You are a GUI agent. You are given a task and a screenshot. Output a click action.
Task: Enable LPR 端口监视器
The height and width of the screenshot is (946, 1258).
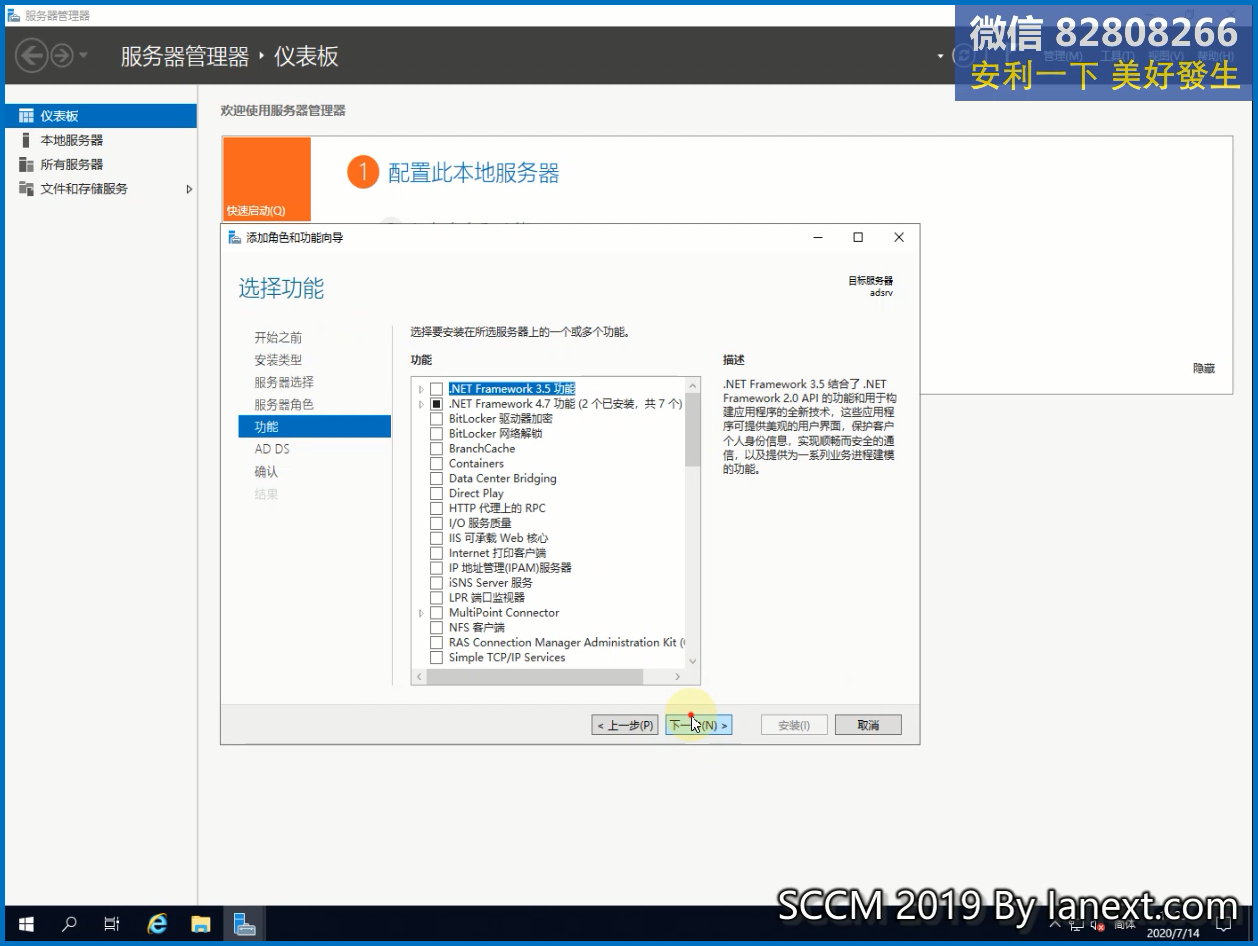pyautogui.click(x=436, y=598)
